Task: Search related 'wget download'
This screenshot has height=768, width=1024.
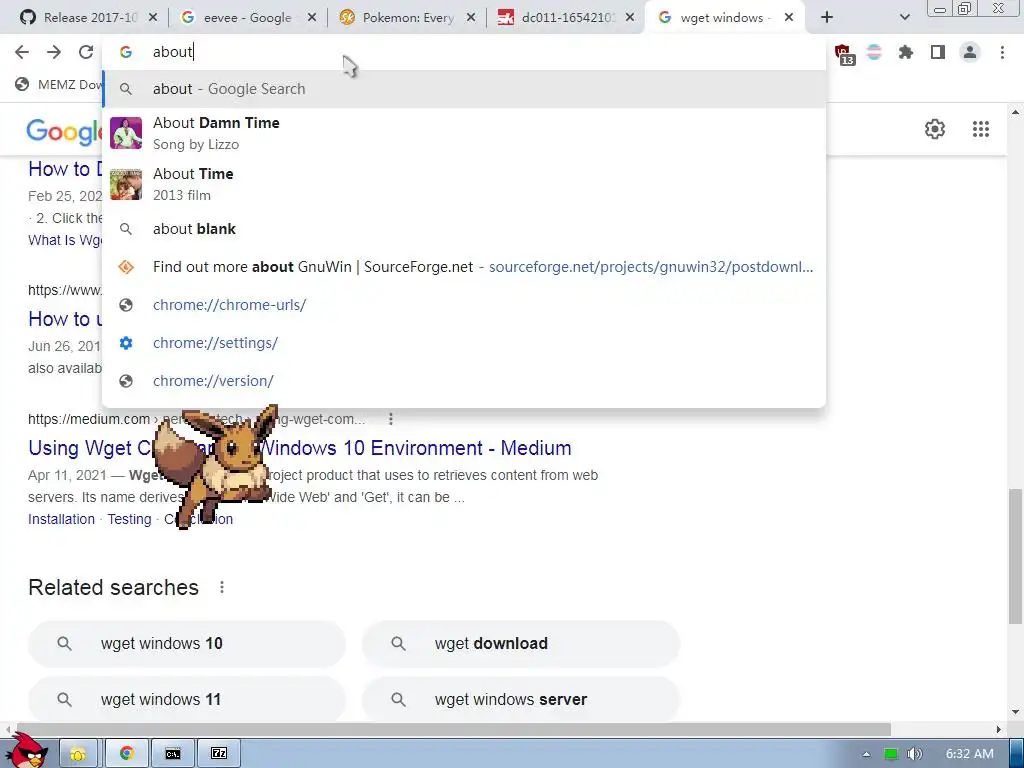Action: click(521, 644)
